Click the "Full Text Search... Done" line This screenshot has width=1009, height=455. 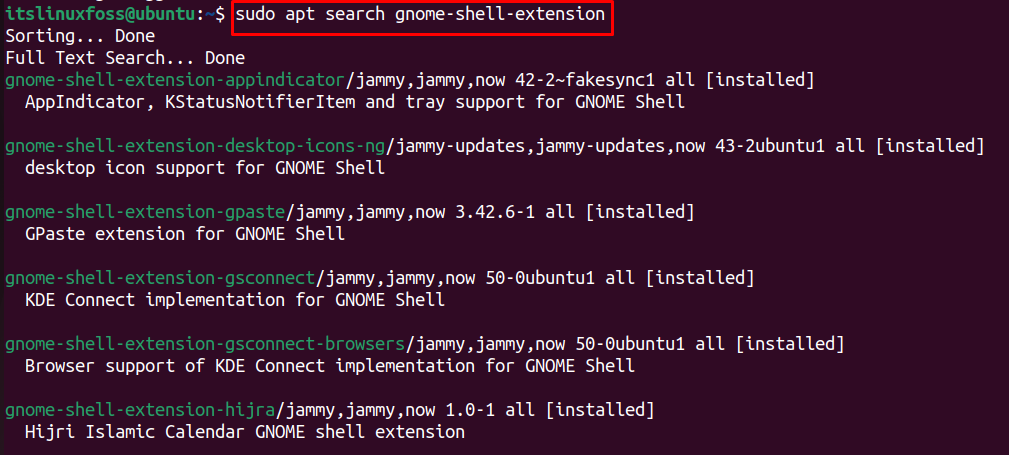click(x=125, y=59)
